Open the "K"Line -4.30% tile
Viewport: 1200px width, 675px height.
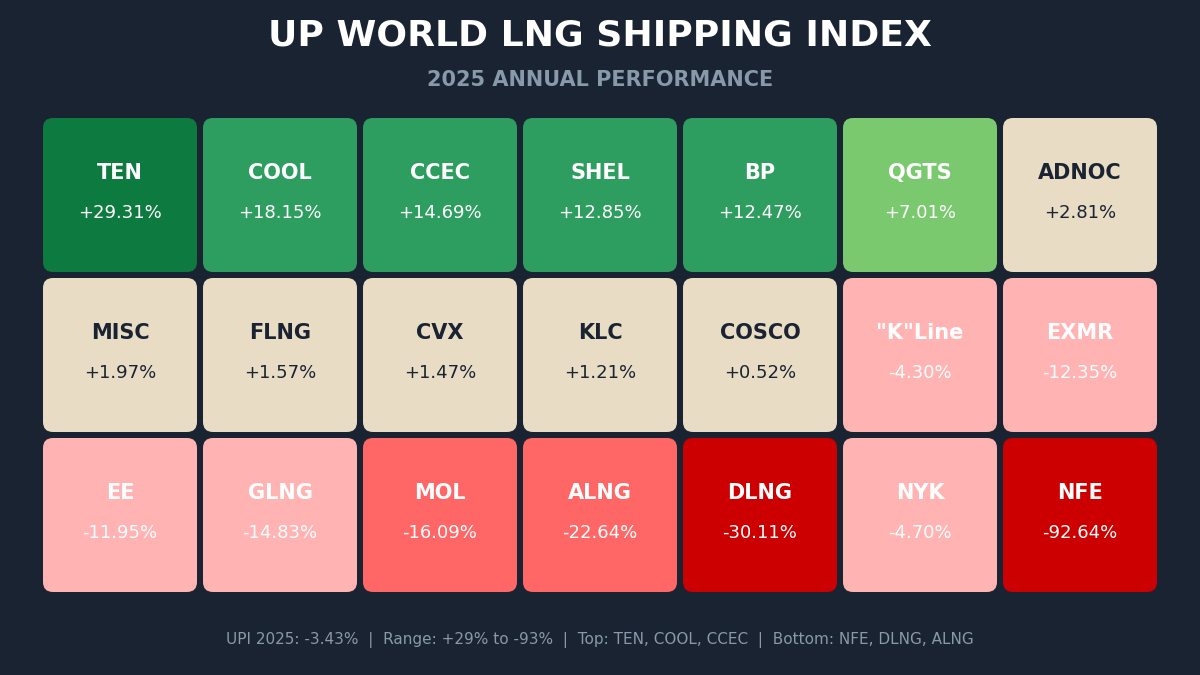click(920, 355)
